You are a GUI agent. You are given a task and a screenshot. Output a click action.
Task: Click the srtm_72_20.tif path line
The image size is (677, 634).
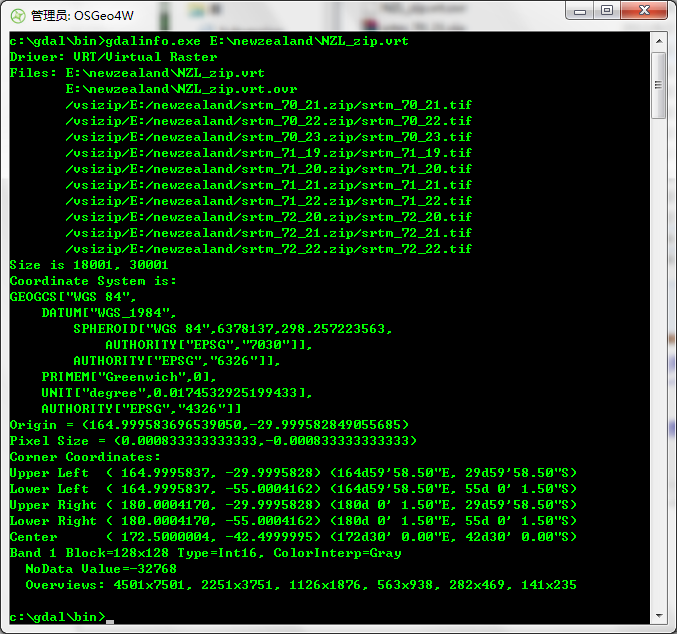click(x=269, y=217)
